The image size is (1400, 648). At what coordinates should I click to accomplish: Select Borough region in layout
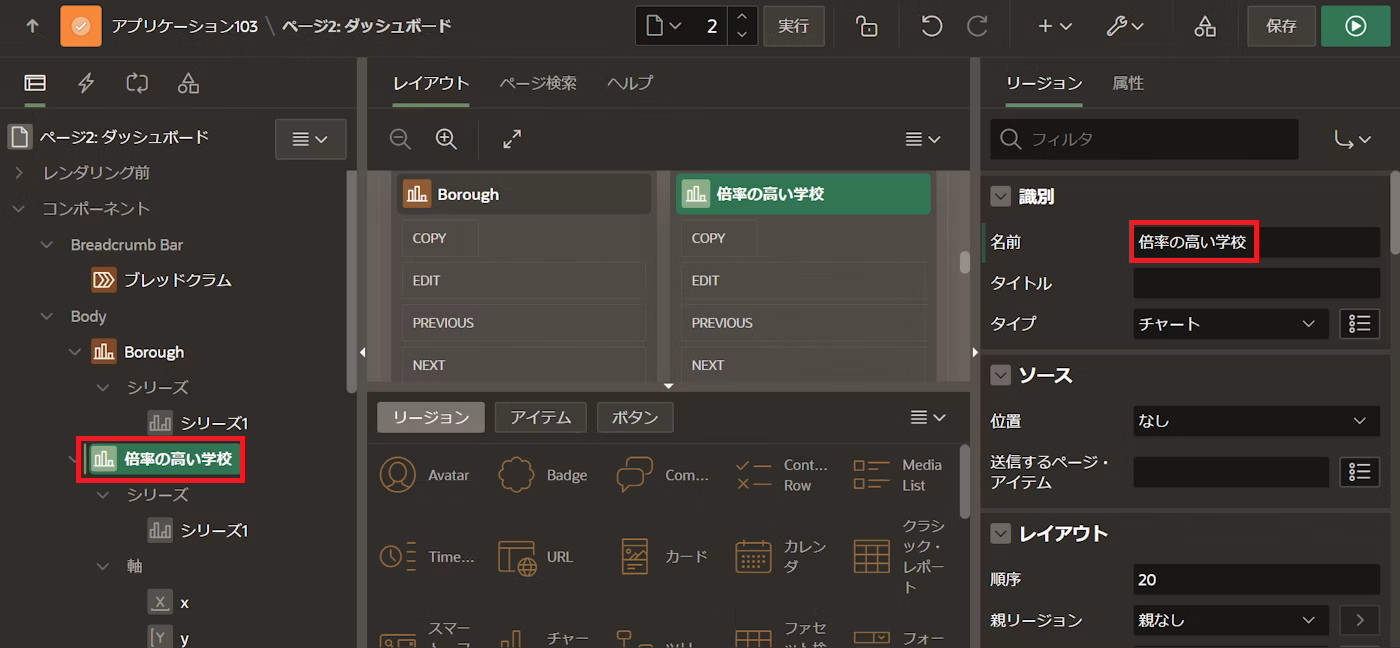point(524,194)
